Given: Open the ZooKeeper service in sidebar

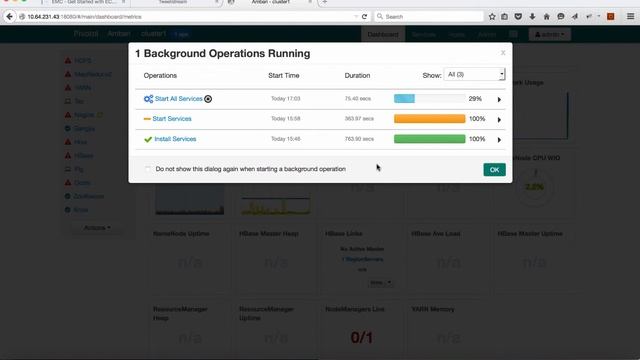Looking at the screenshot, I should click(x=89, y=196).
